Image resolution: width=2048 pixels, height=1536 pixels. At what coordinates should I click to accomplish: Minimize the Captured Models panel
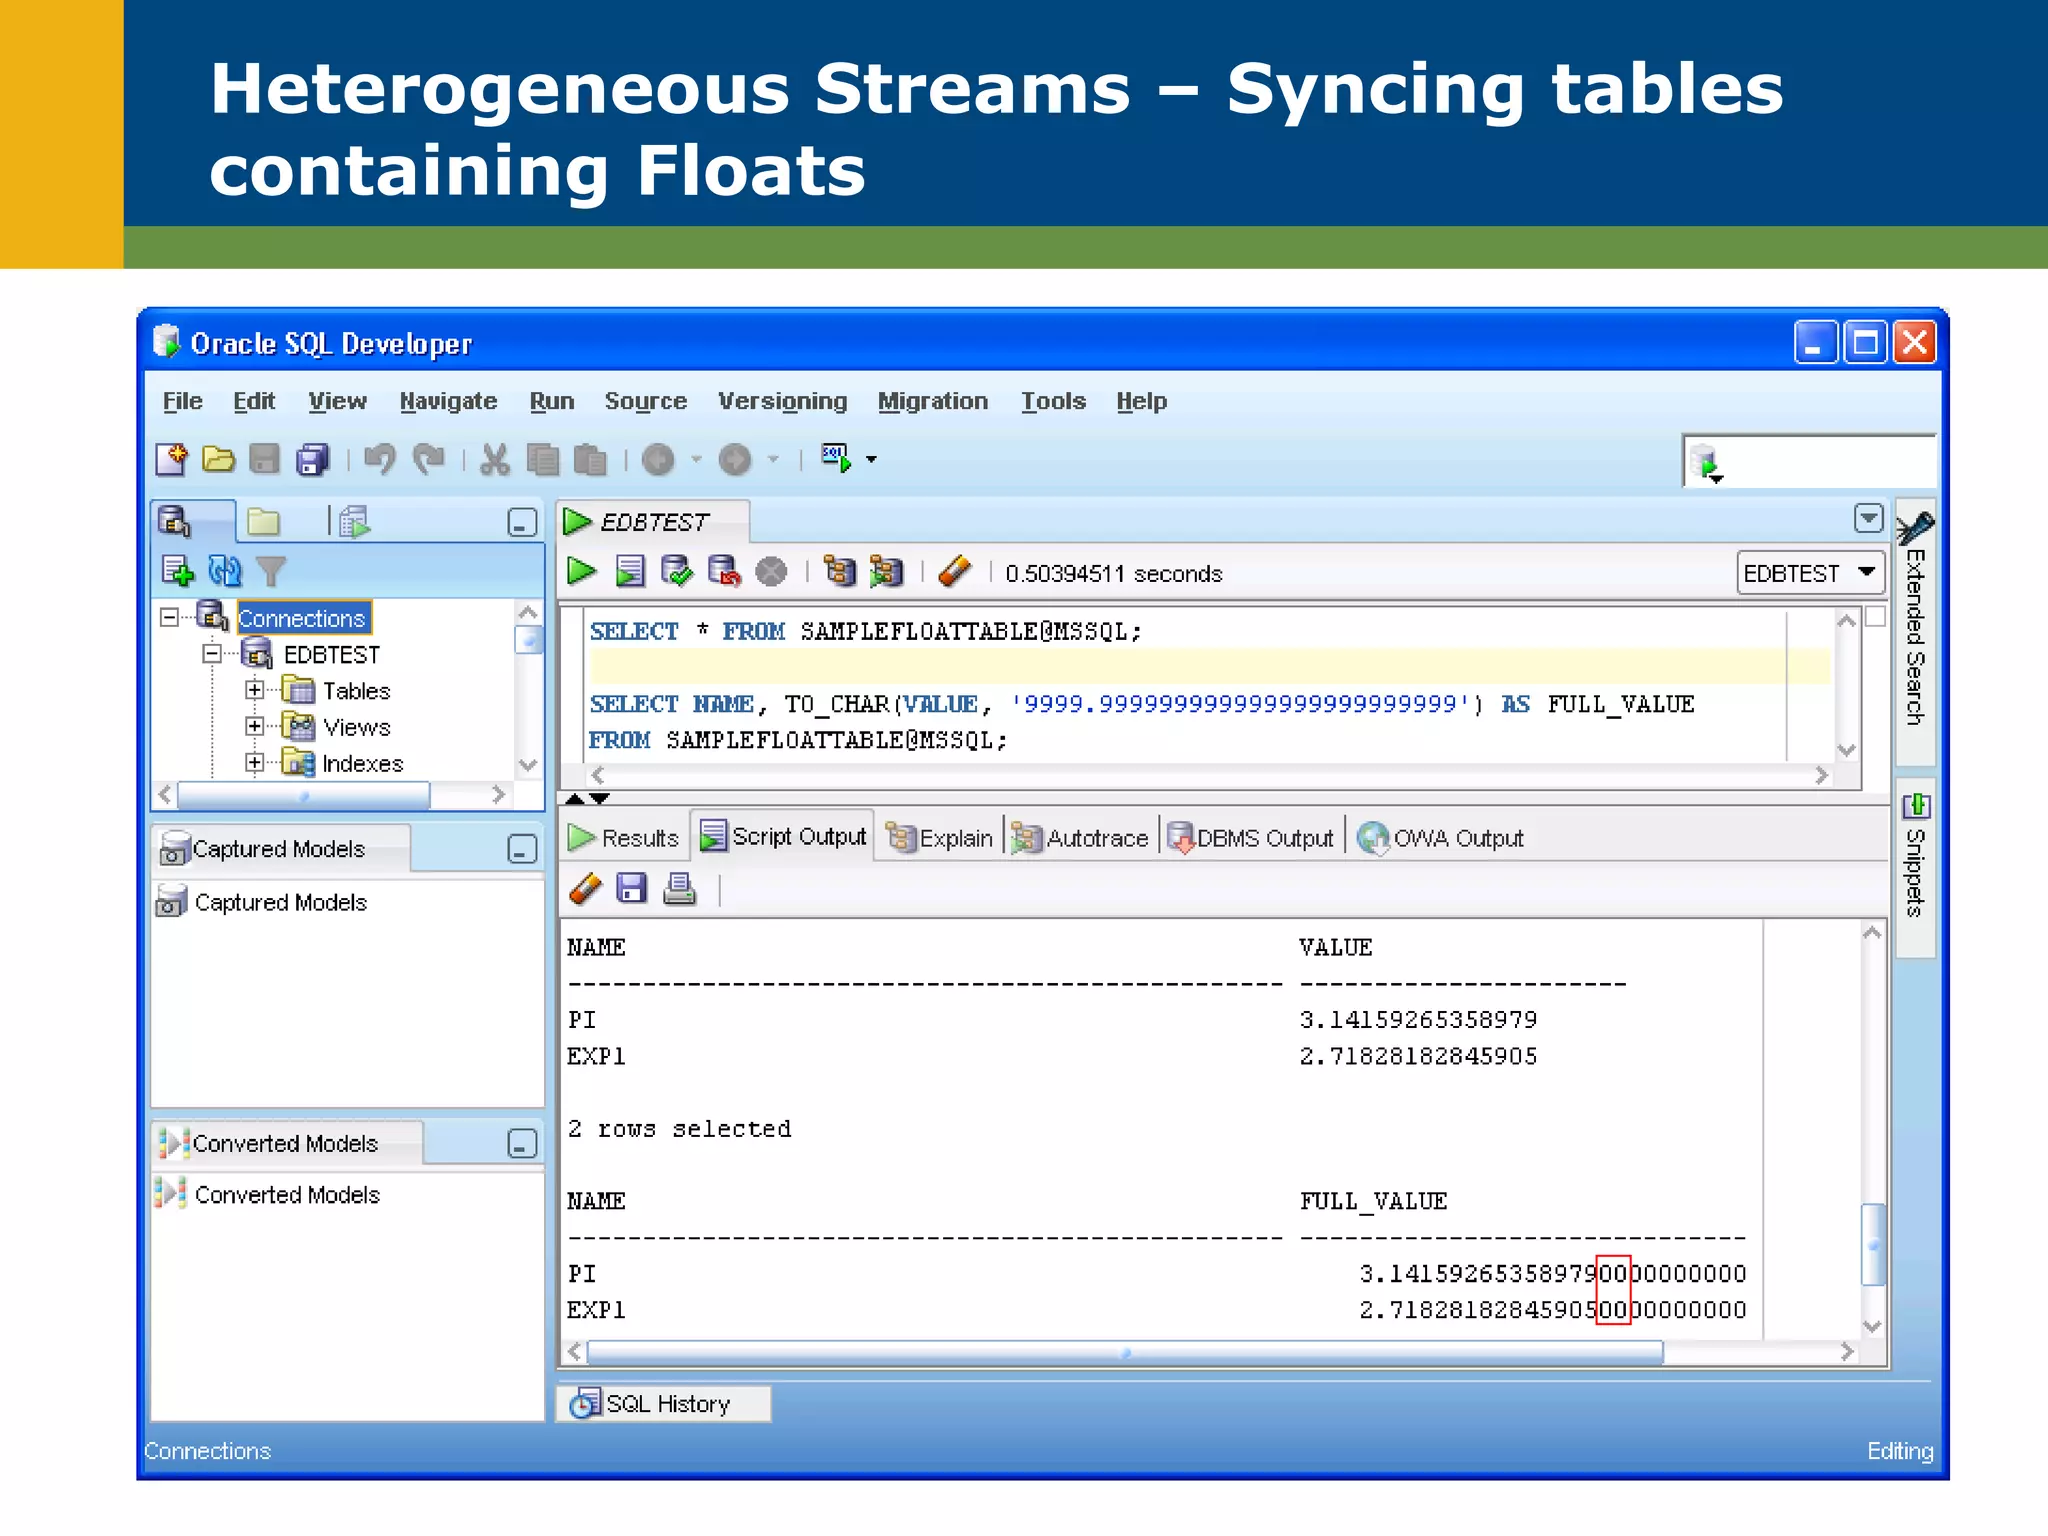[x=522, y=849]
